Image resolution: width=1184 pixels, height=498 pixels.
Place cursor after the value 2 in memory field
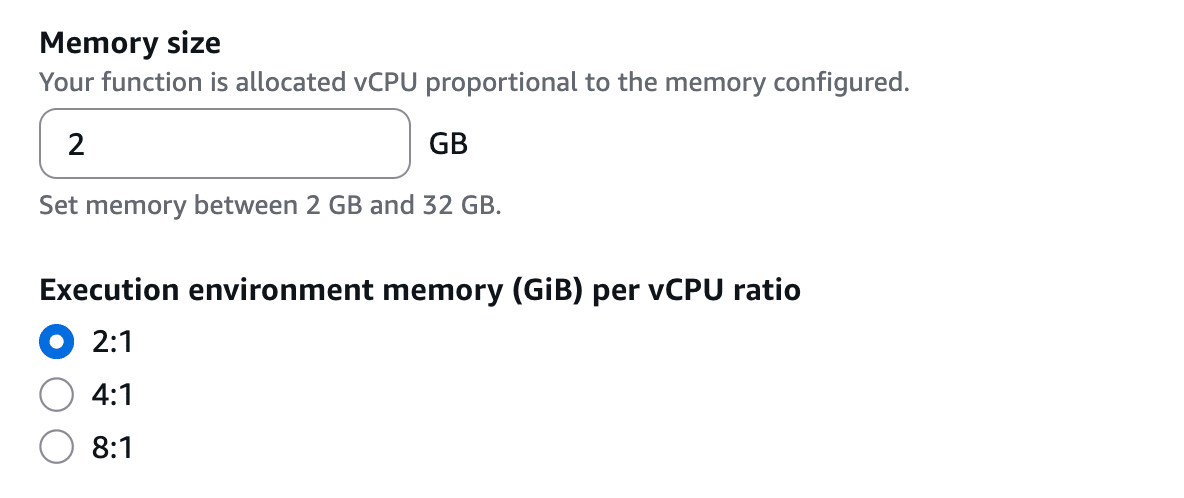point(86,145)
